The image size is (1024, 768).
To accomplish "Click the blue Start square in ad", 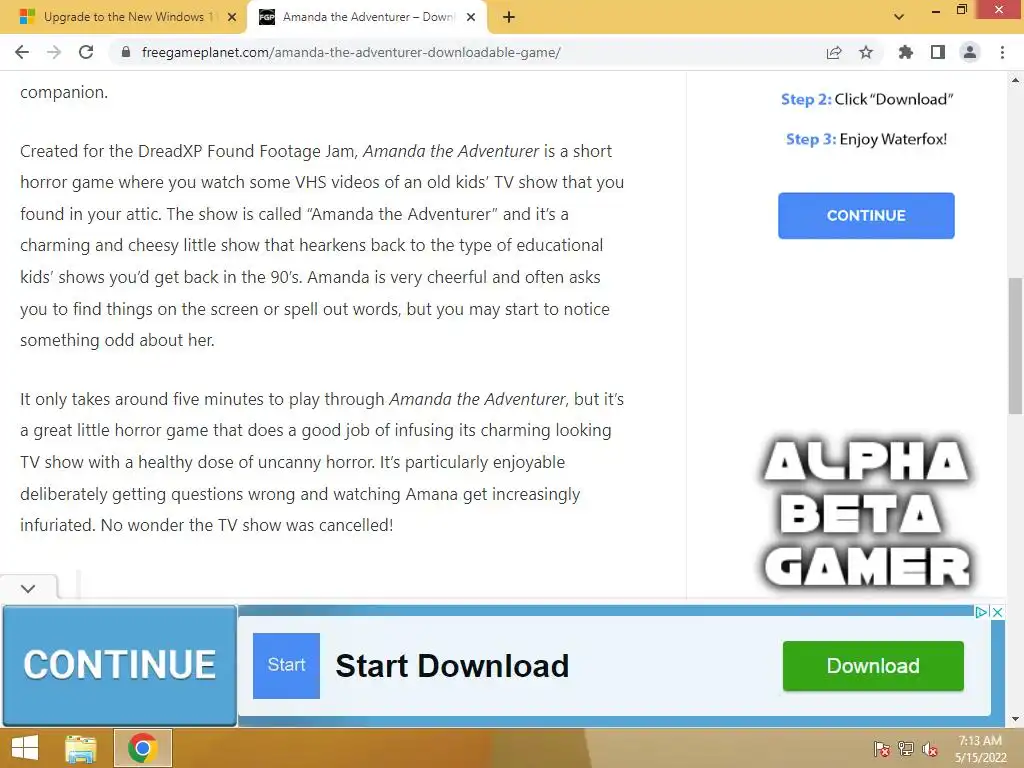I will click(286, 665).
